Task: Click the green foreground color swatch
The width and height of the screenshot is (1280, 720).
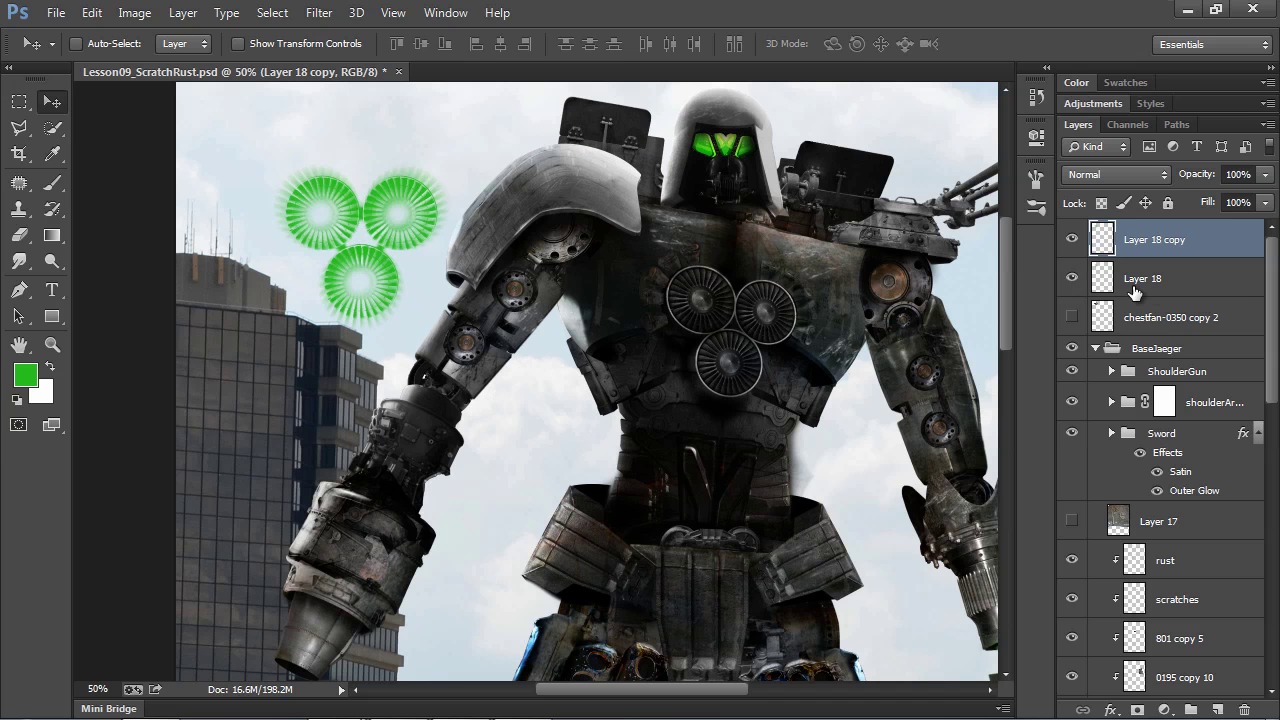Action: pyautogui.click(x=25, y=375)
